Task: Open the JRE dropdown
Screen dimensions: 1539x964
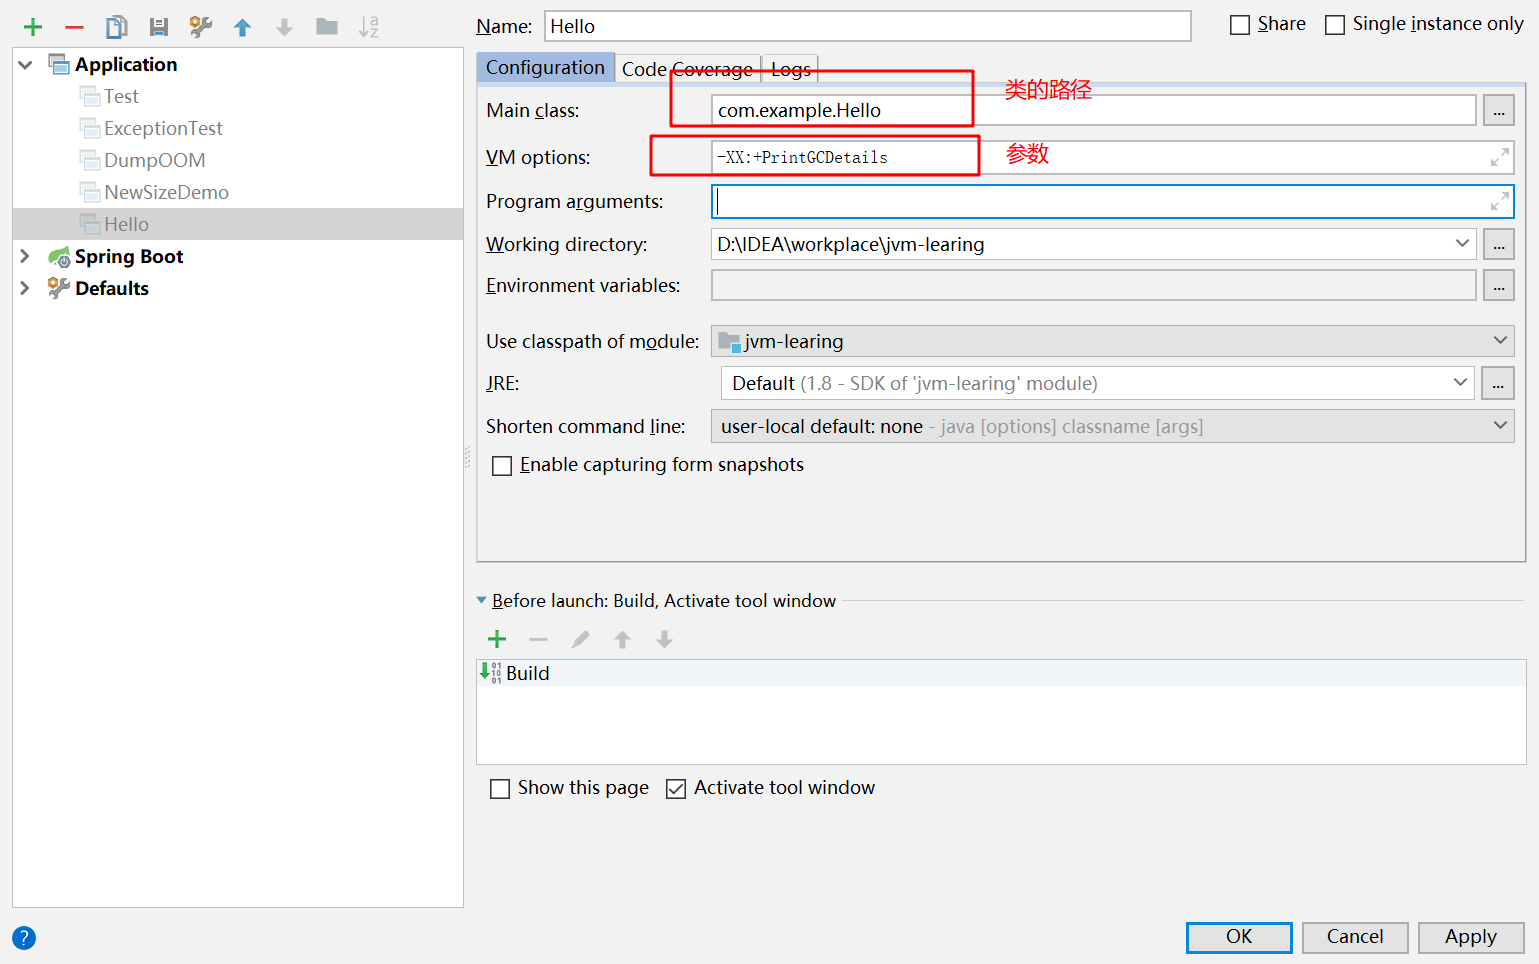Action: 1460,382
